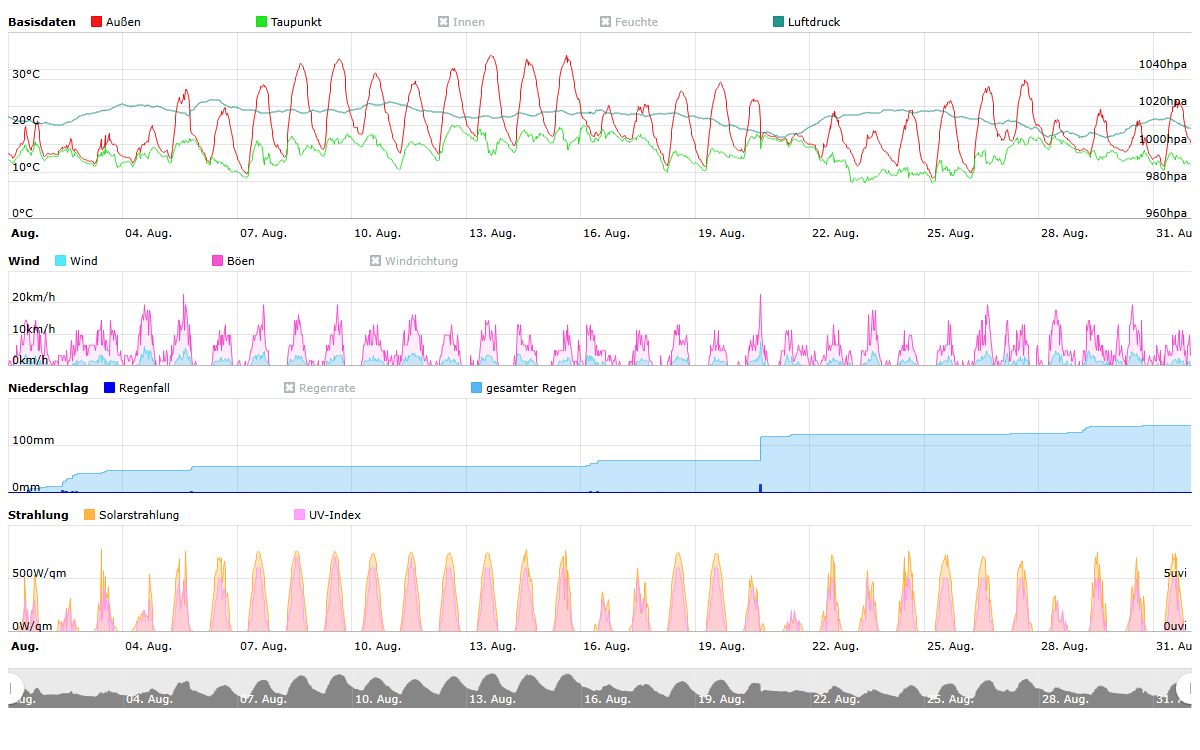
Task: Show the greyed-out Regenrate series
Action: [x=290, y=388]
